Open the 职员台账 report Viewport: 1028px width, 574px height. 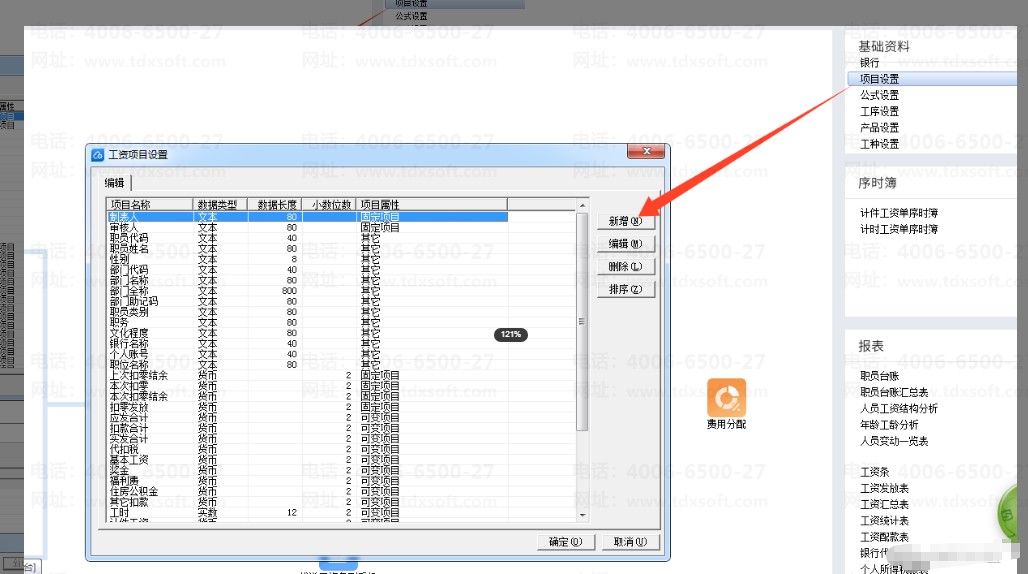click(879, 376)
